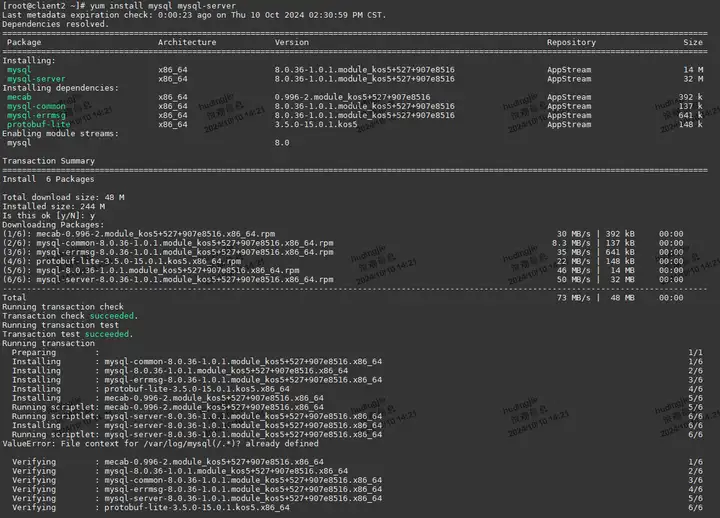
Task: Click the 'Repository' column header
Action: tap(571, 42)
